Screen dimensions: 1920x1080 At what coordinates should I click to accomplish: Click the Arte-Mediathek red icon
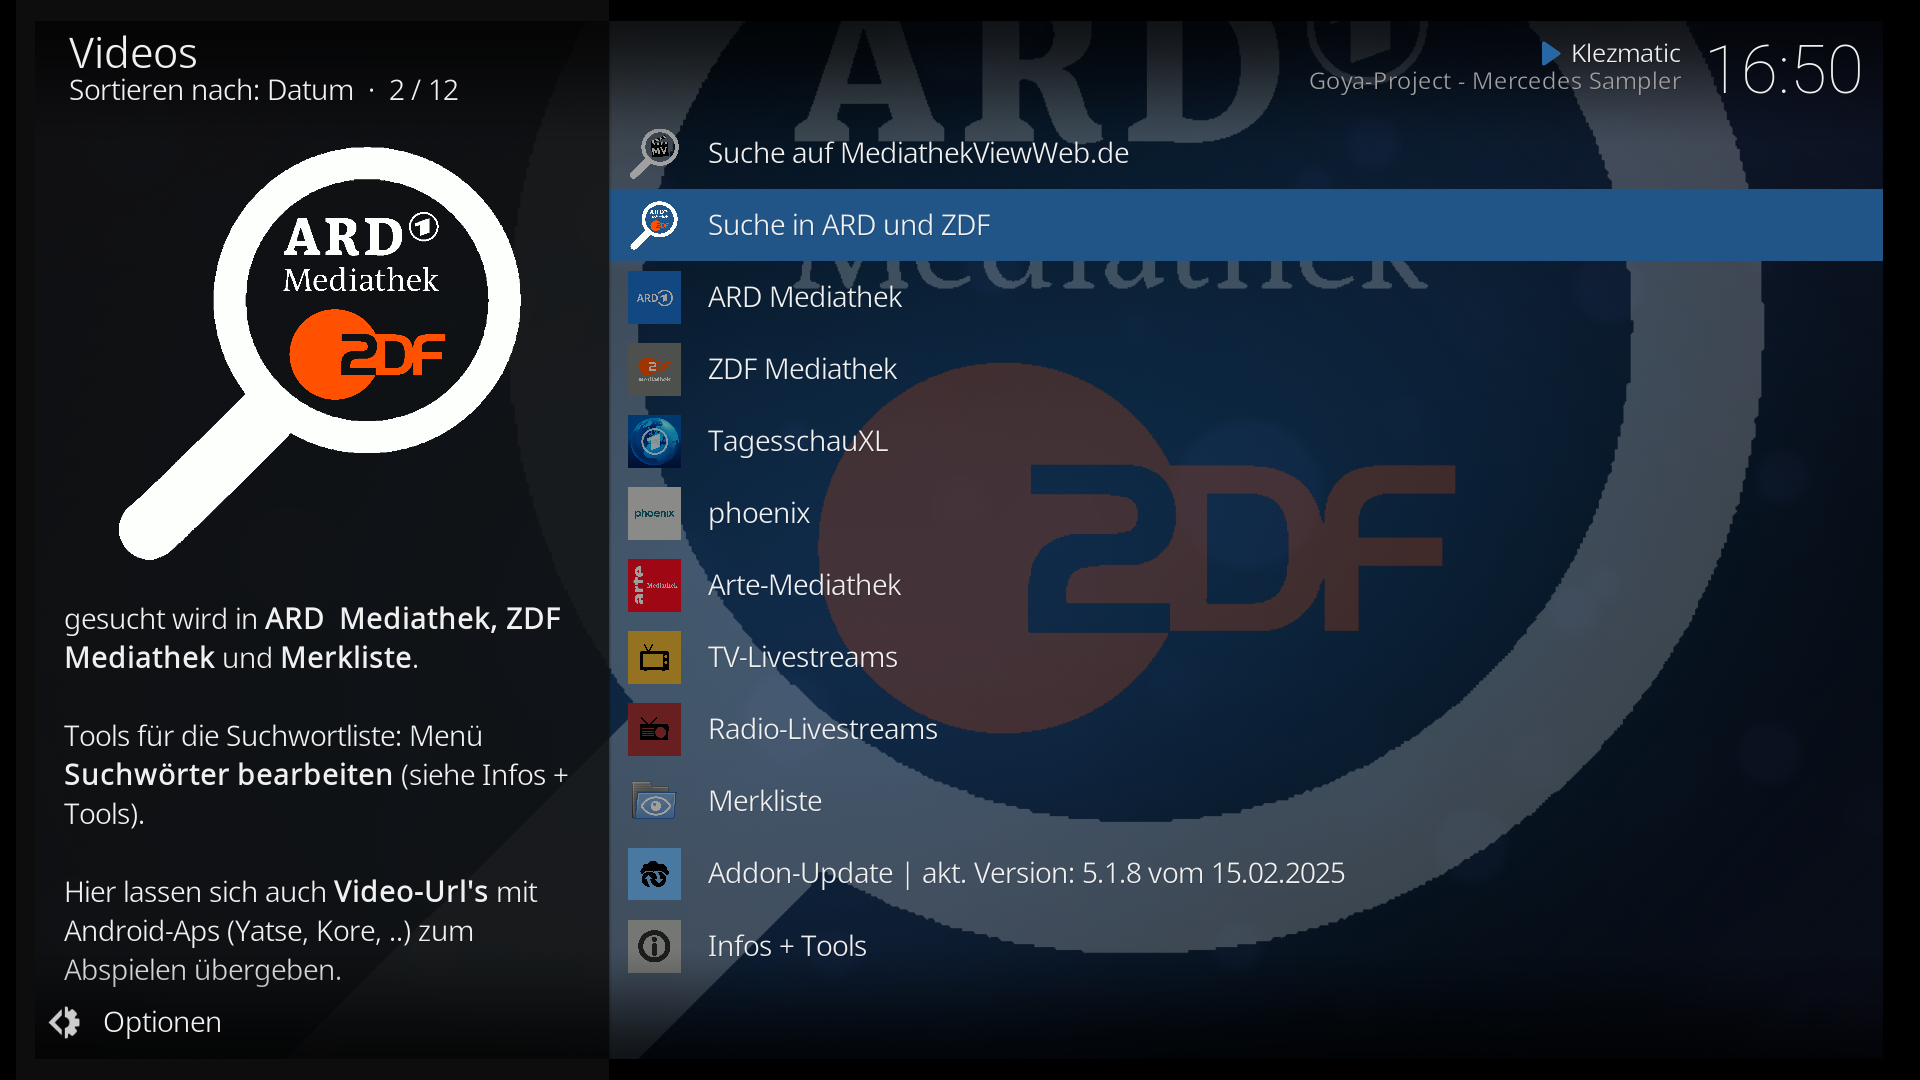(654, 585)
